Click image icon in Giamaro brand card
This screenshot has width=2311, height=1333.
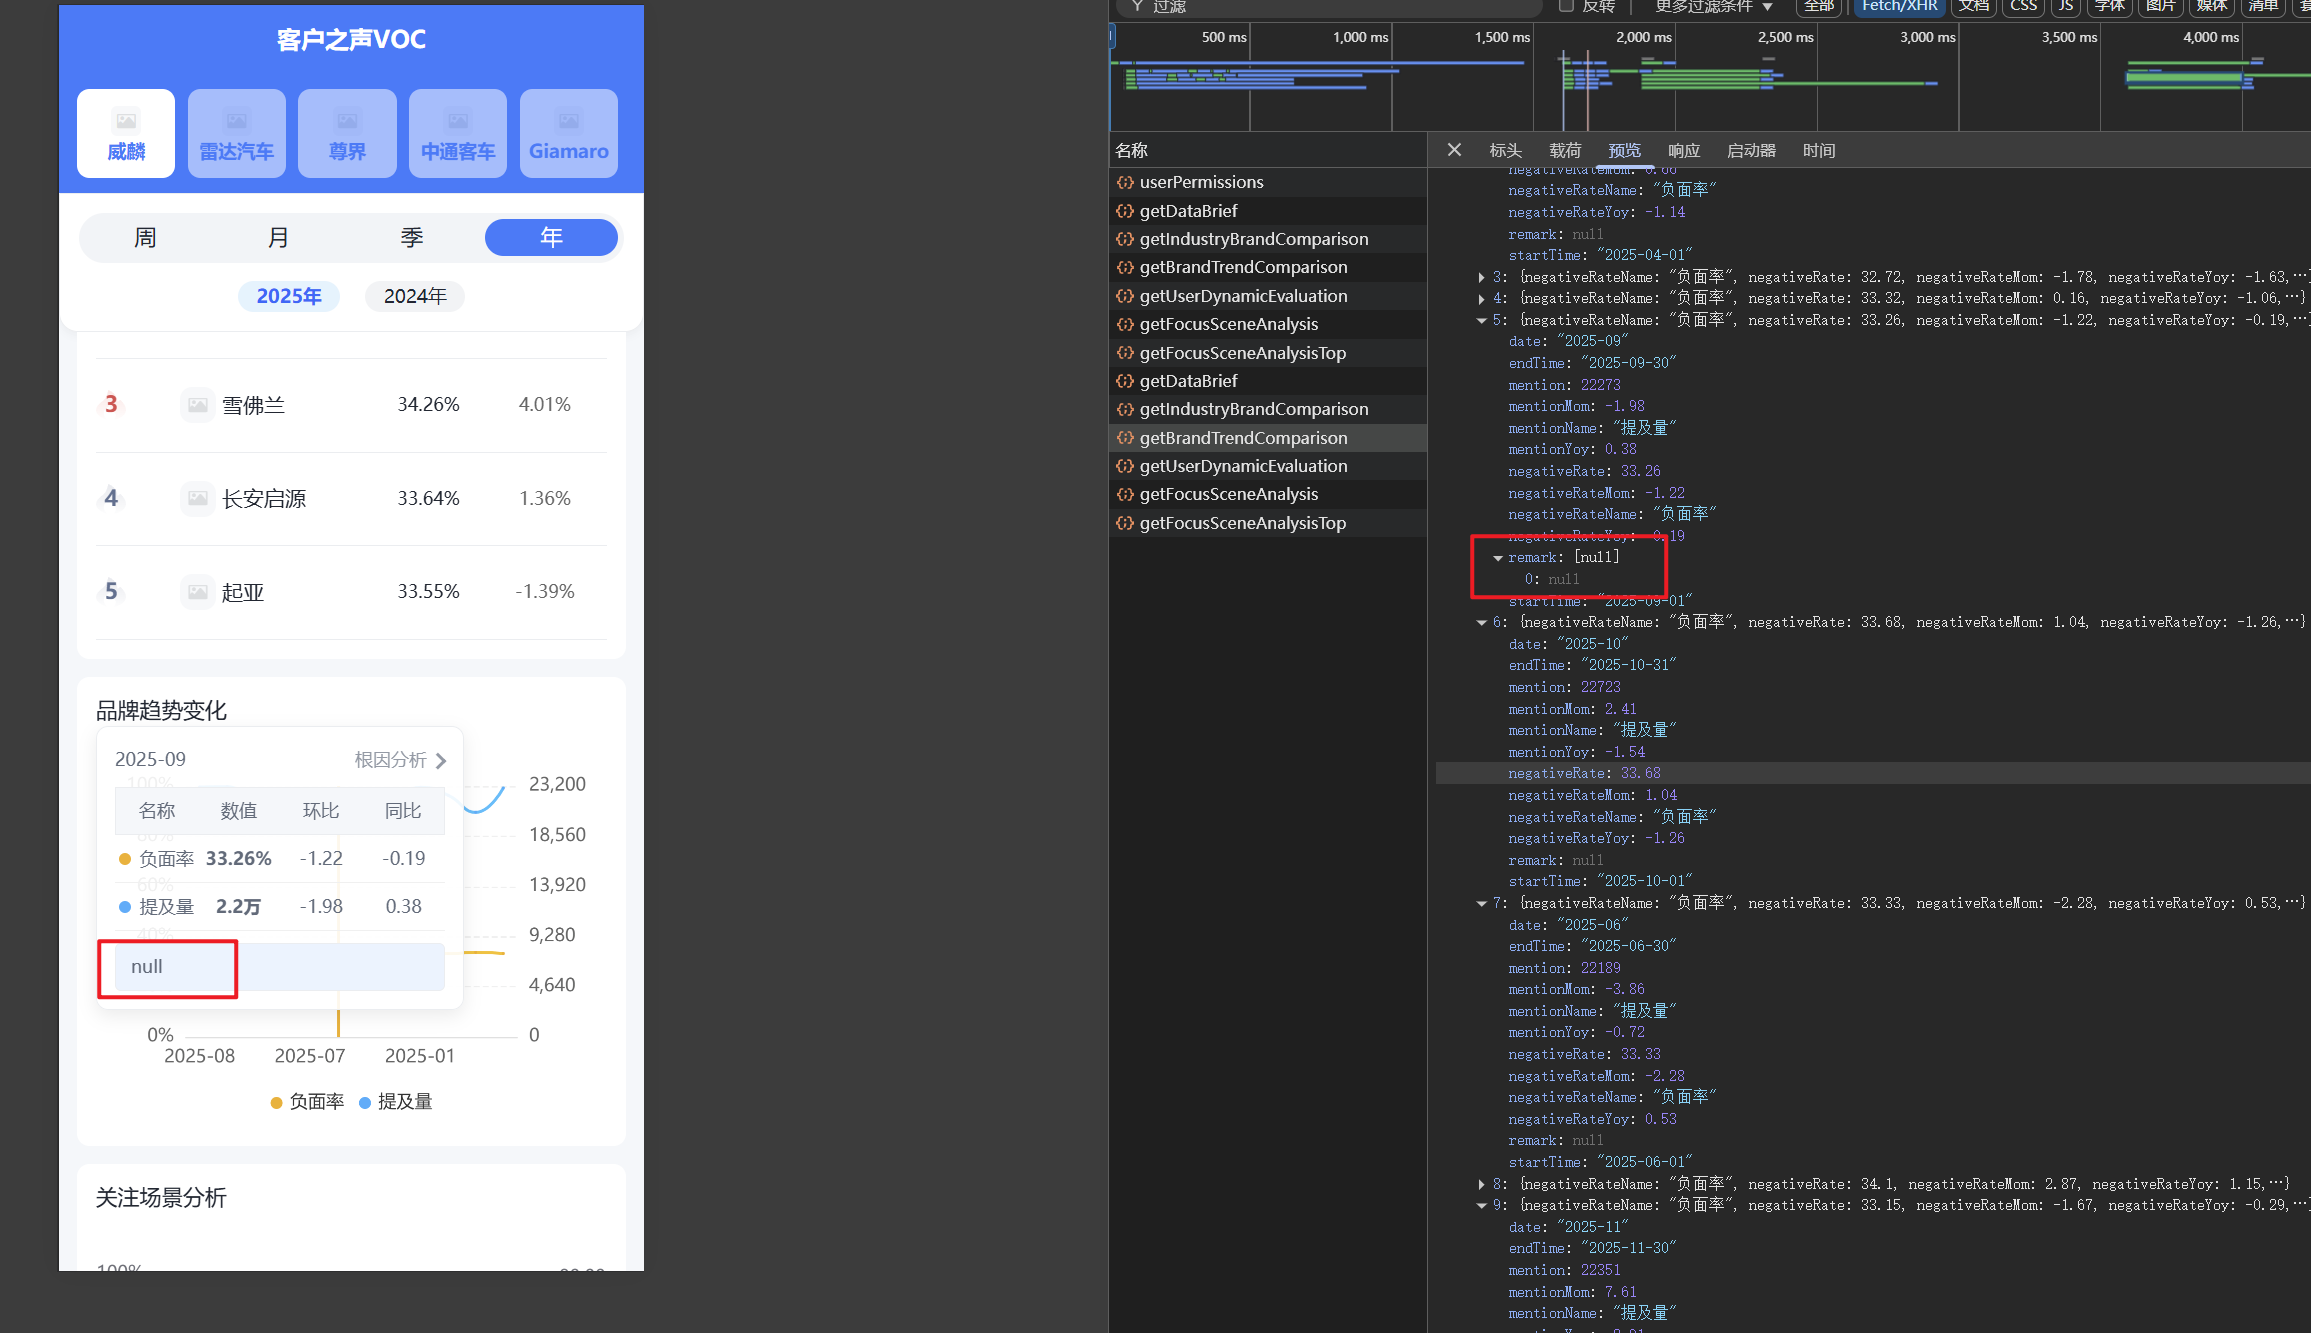(568, 121)
